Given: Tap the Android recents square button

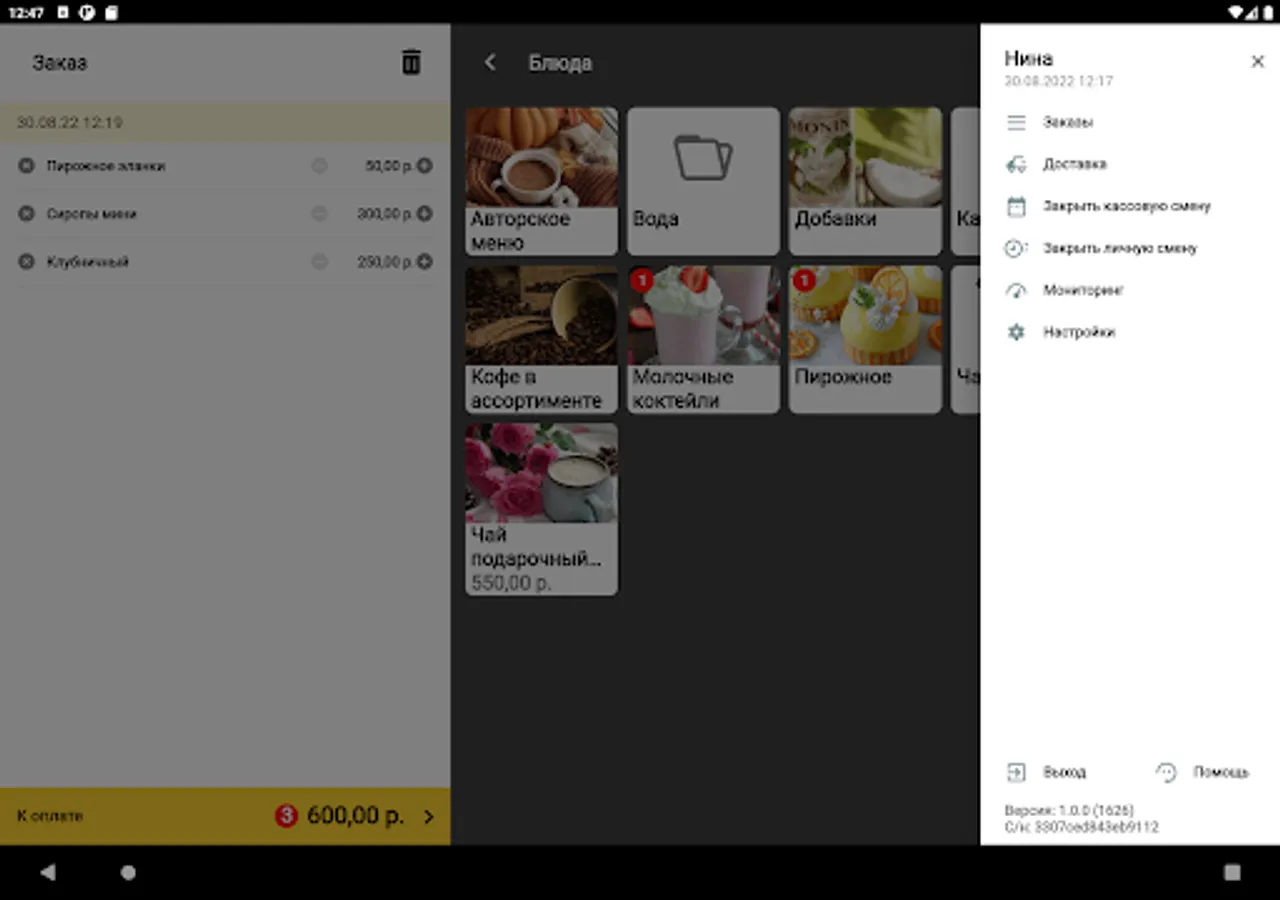Looking at the screenshot, I should [x=1232, y=872].
